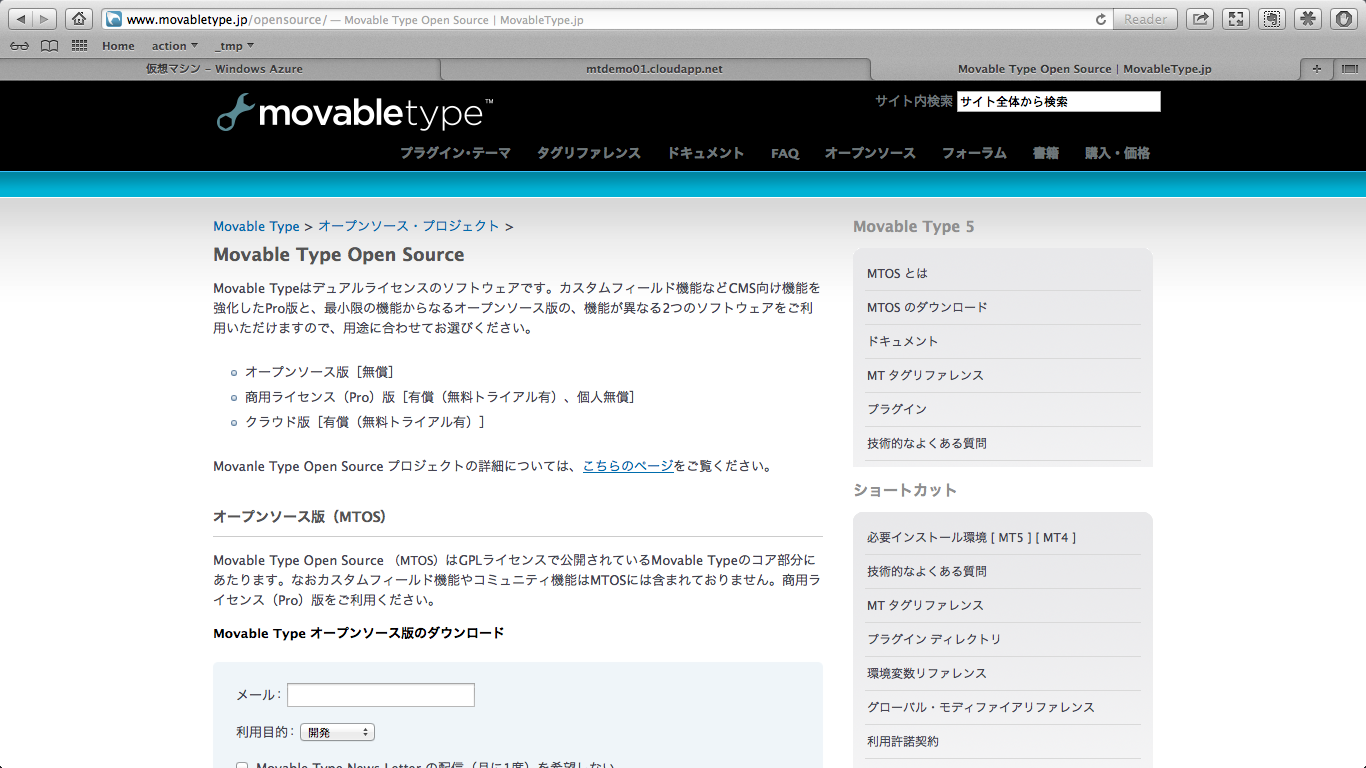This screenshot has width=1366, height=768.
Task: Open ショートカット section 技術的なよくある質問 link
Action: coord(927,571)
